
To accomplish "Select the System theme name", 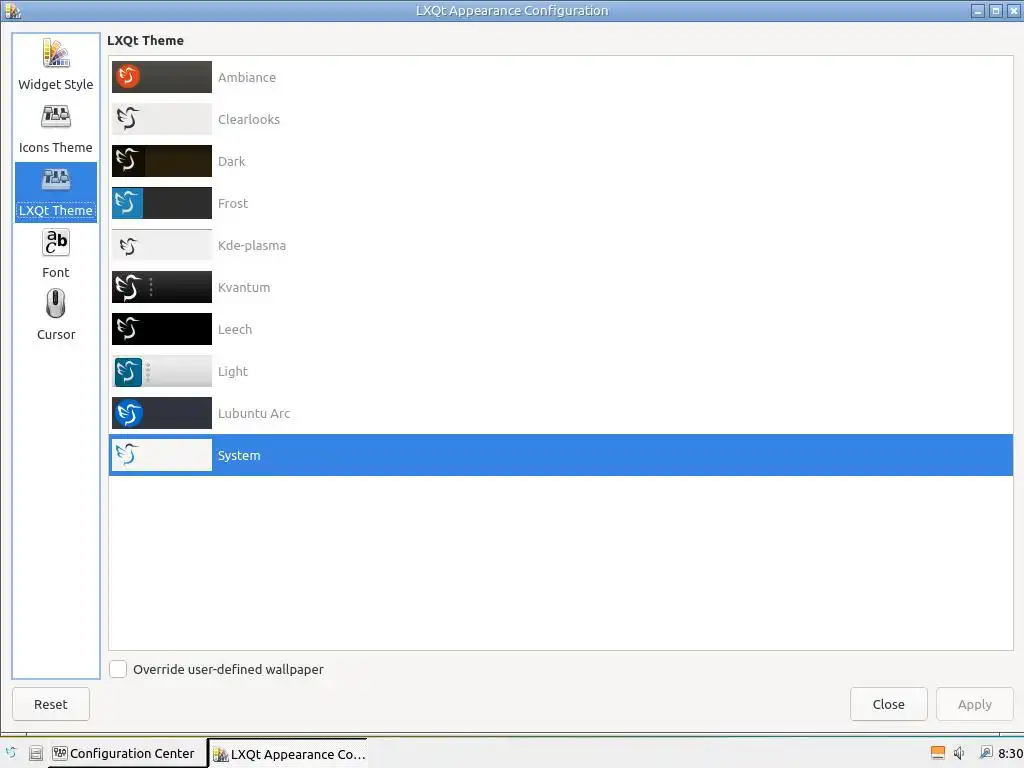I will click(x=239, y=456).
